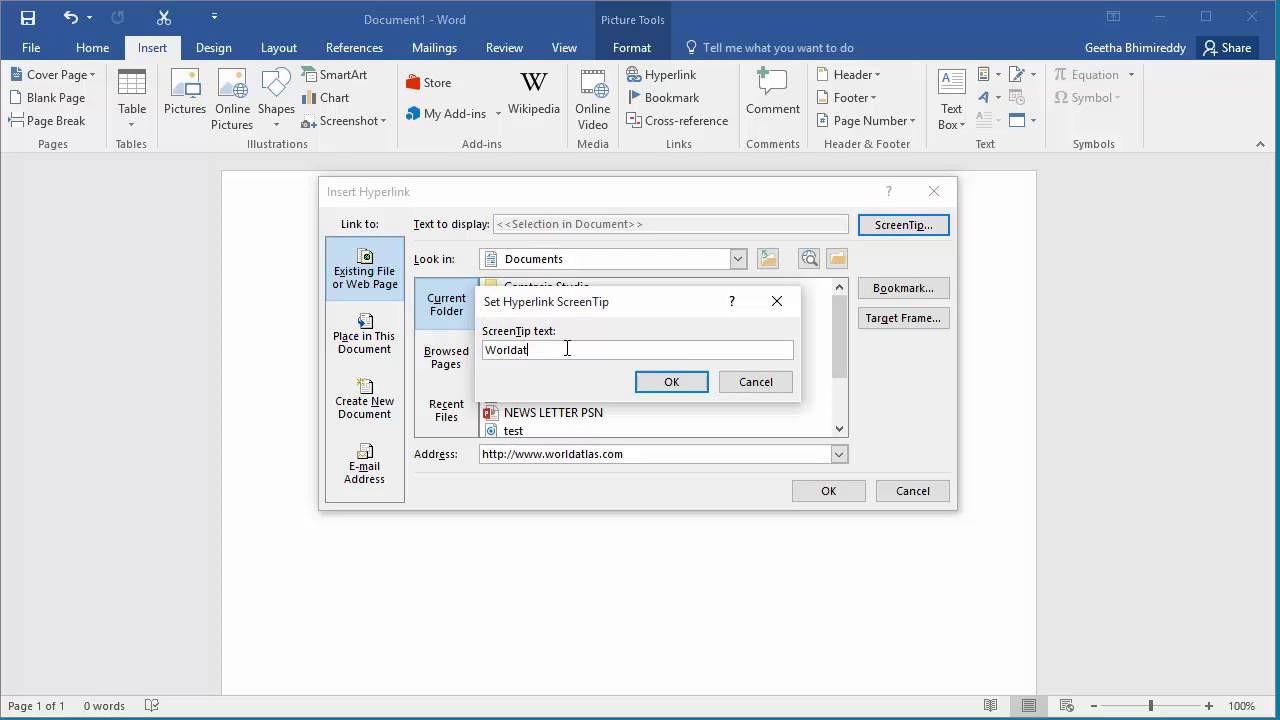Insert a Page Break
This screenshot has height=720, width=1280.
tap(48, 121)
